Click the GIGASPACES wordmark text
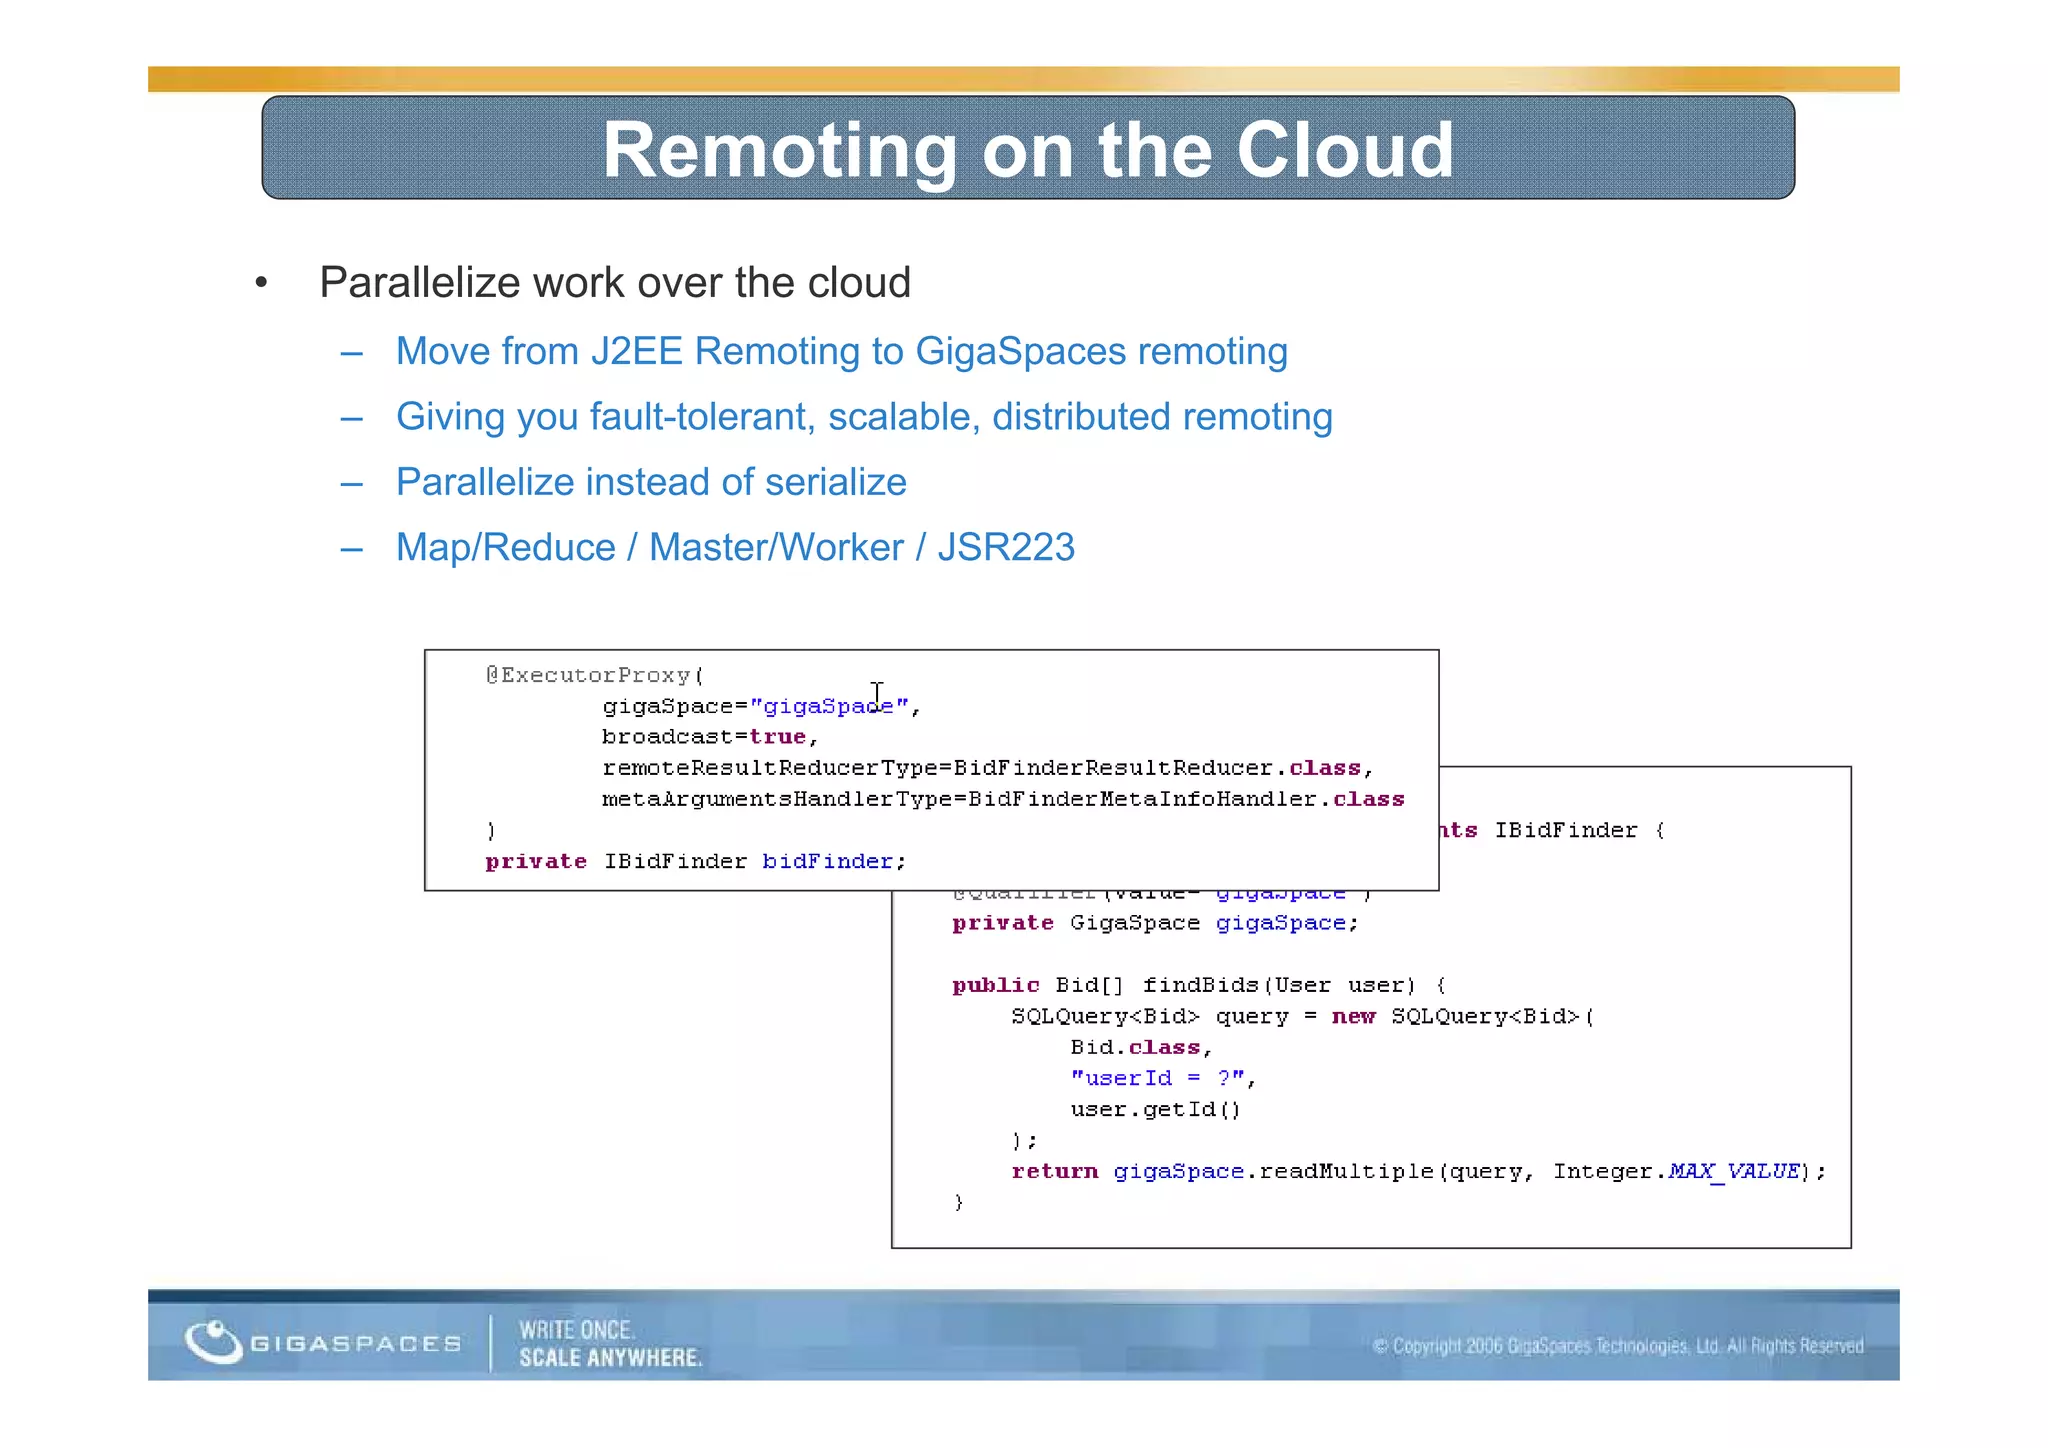This screenshot has height=1448, width=2048. coord(355,1344)
